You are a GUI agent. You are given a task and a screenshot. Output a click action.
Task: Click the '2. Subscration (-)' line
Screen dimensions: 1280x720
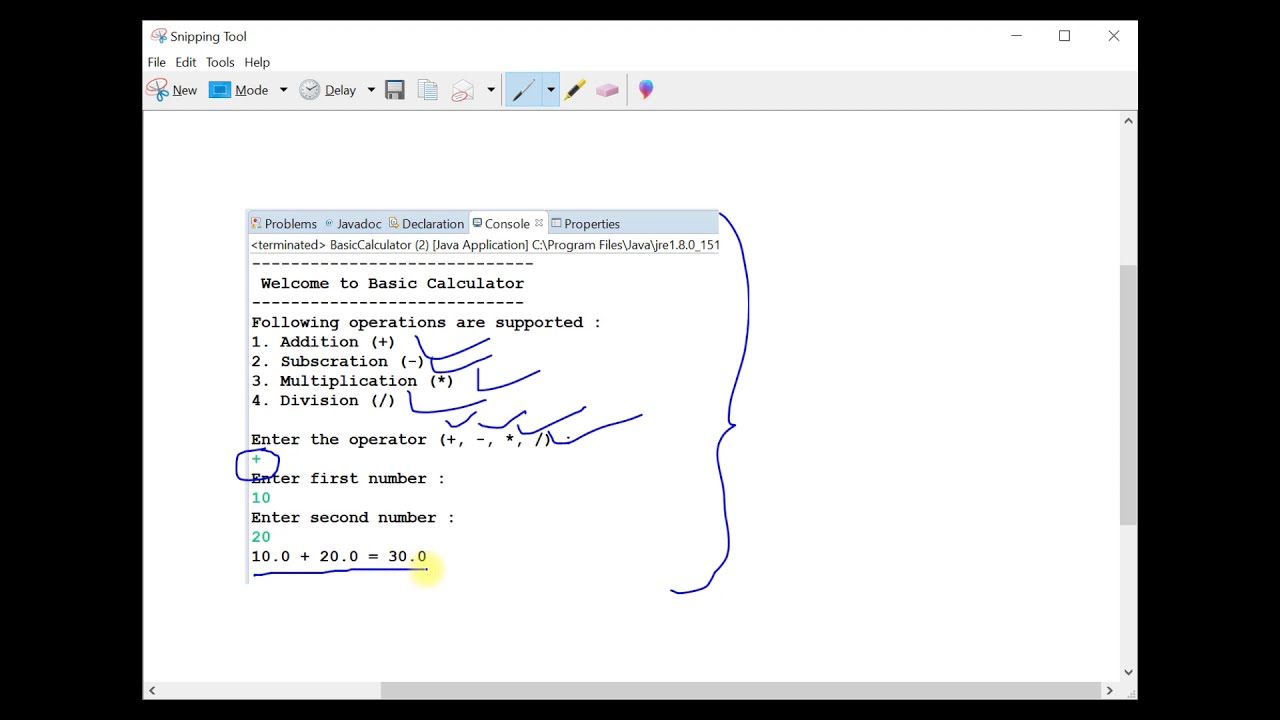coord(338,361)
